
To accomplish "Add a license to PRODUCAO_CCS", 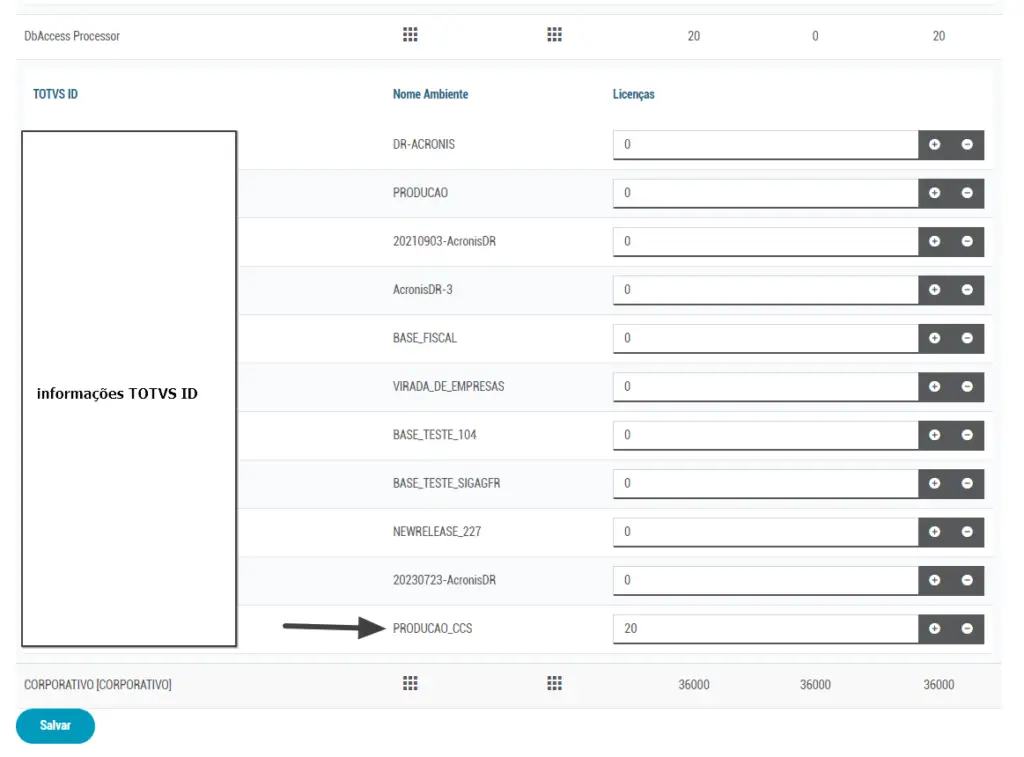I will (934, 629).
